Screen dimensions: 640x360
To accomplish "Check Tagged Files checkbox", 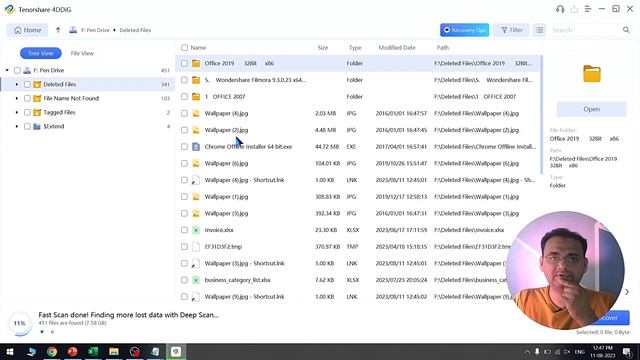I will point(27,112).
